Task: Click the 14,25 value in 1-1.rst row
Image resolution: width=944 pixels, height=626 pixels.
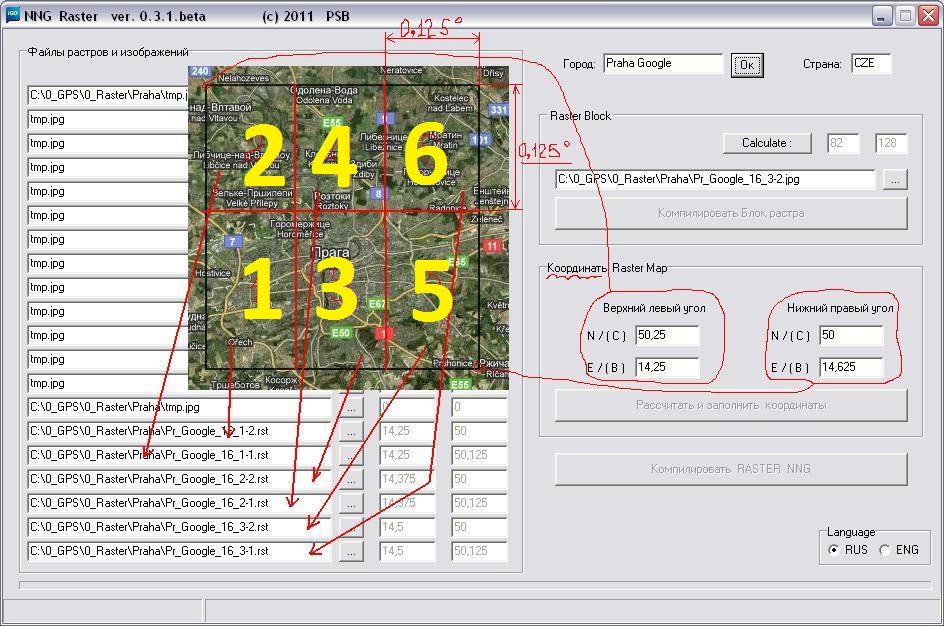Action: (407, 455)
